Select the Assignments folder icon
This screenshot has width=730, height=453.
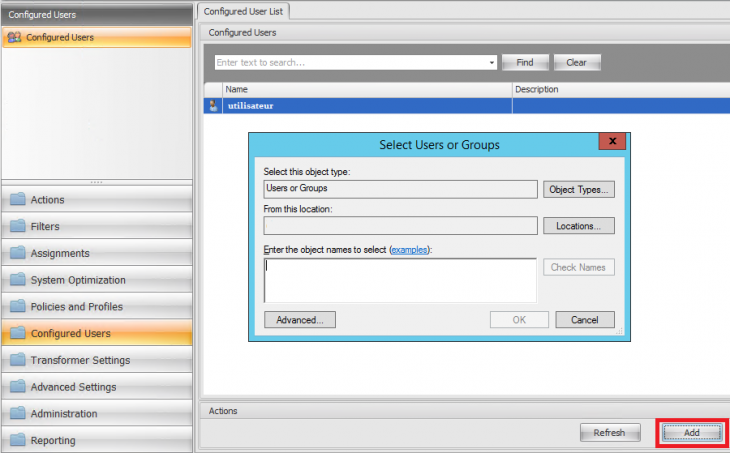click(18, 254)
